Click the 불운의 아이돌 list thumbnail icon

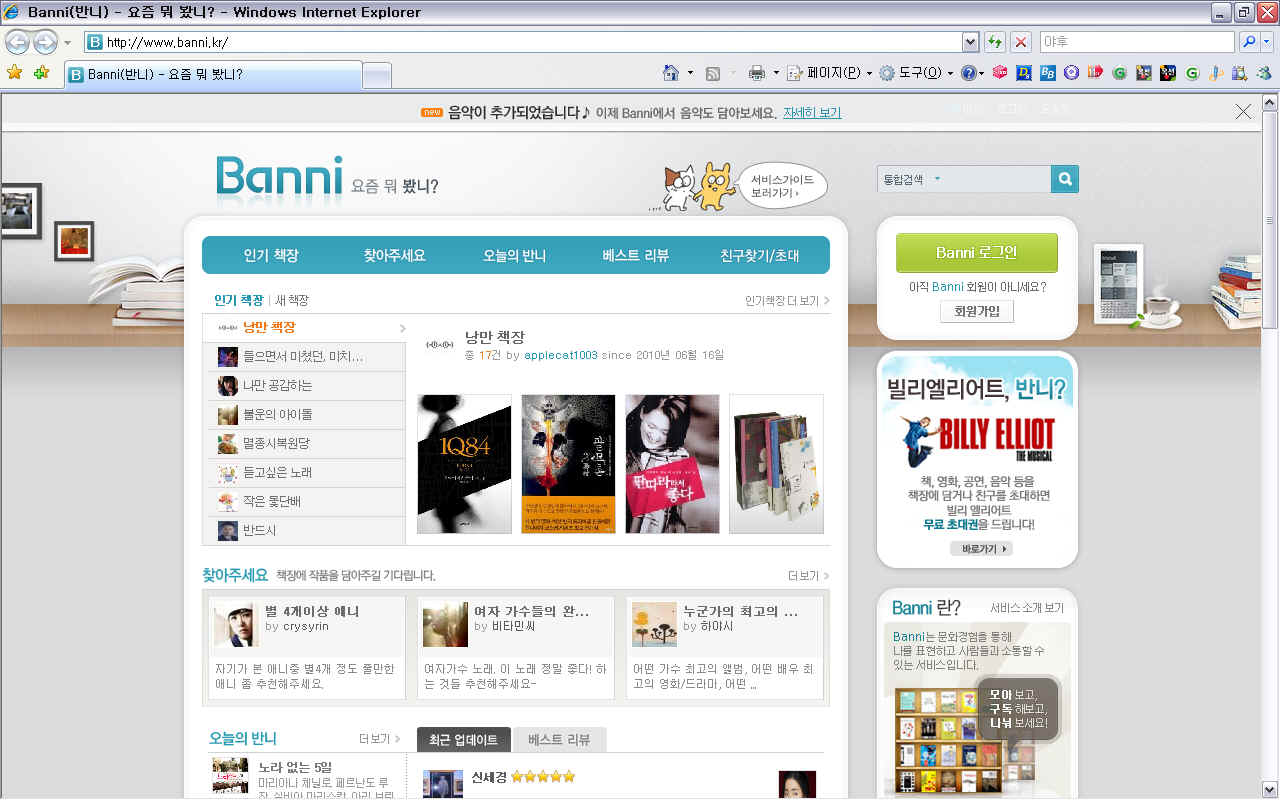[x=227, y=414]
